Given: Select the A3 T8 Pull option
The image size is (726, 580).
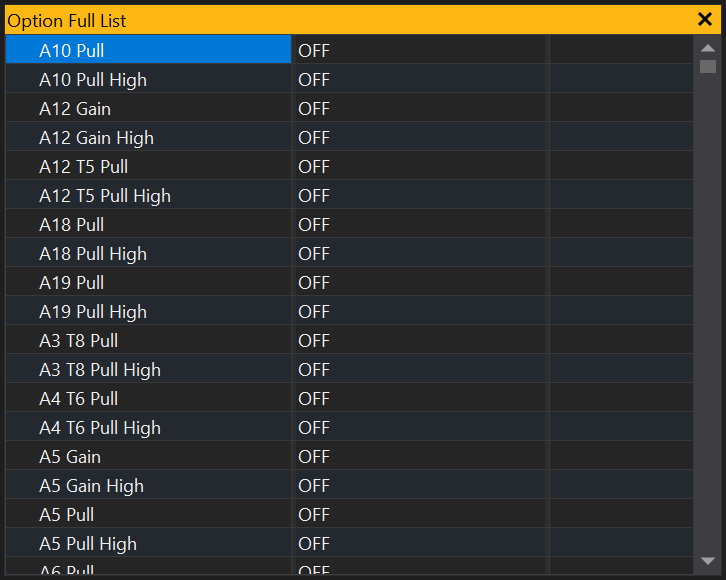Looking at the screenshot, I should pyautogui.click(x=78, y=340).
